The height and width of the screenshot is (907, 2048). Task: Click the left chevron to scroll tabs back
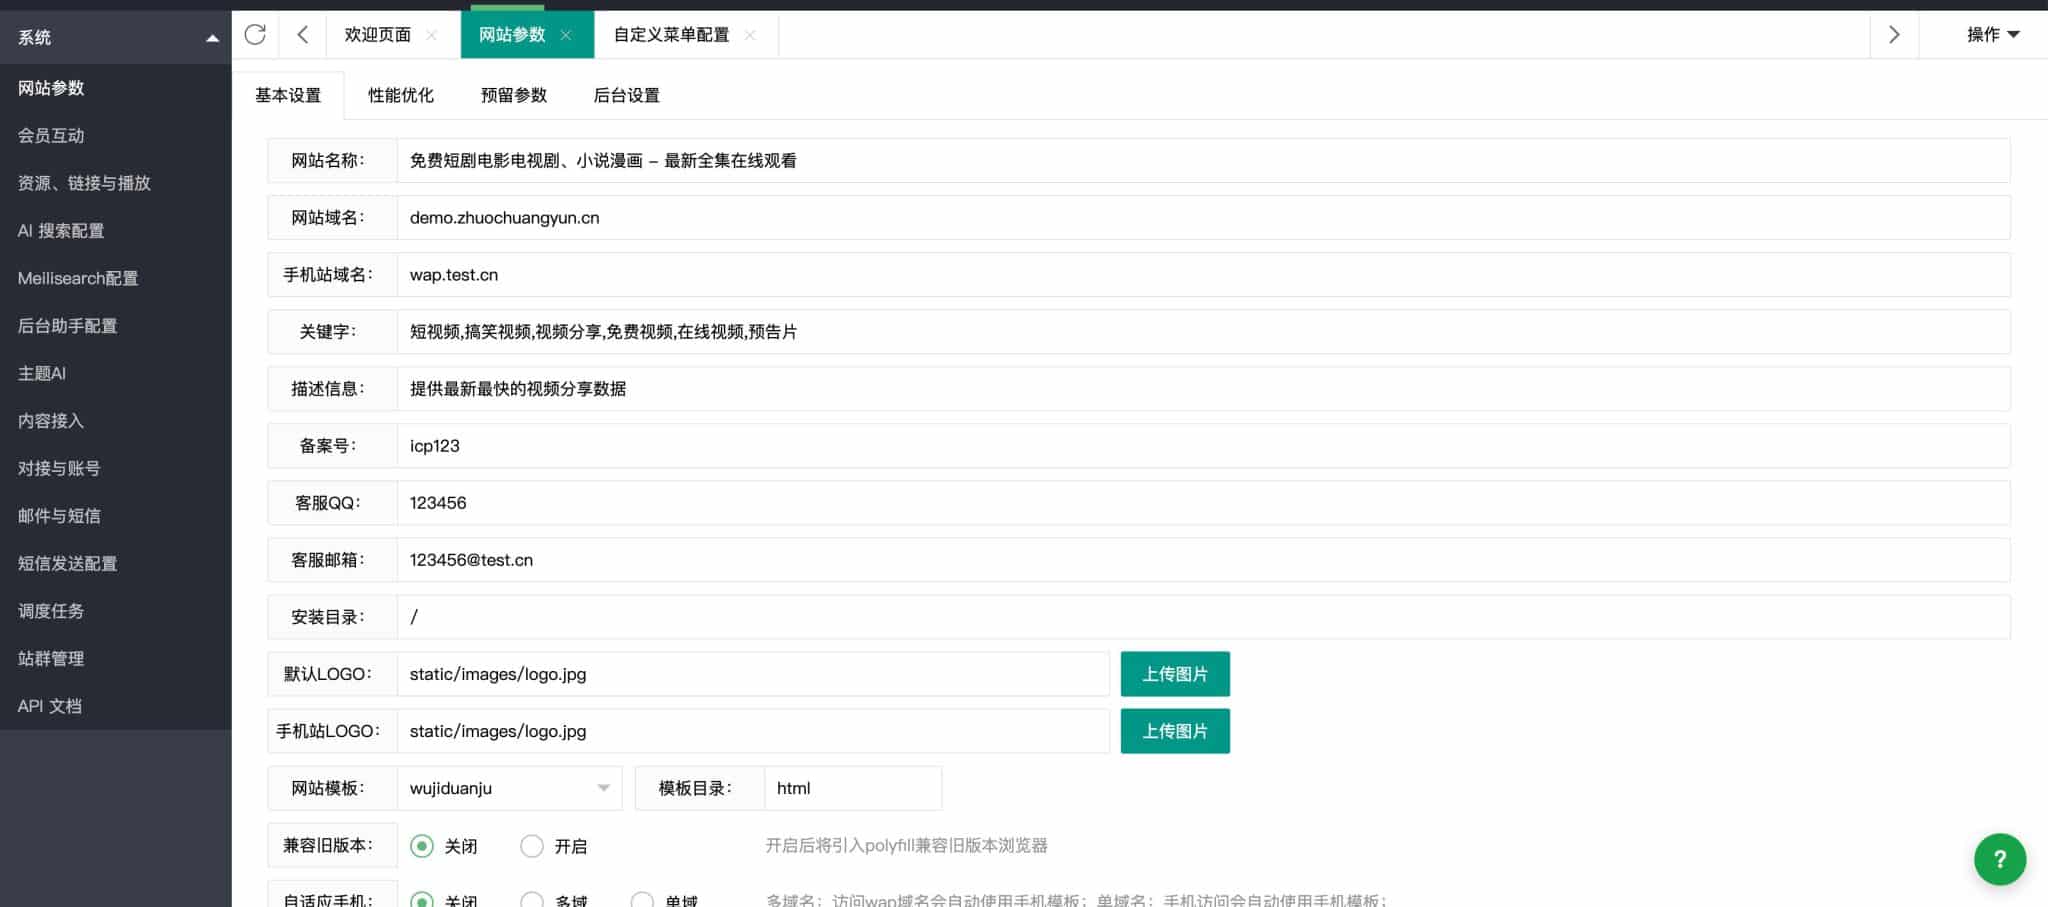point(303,35)
